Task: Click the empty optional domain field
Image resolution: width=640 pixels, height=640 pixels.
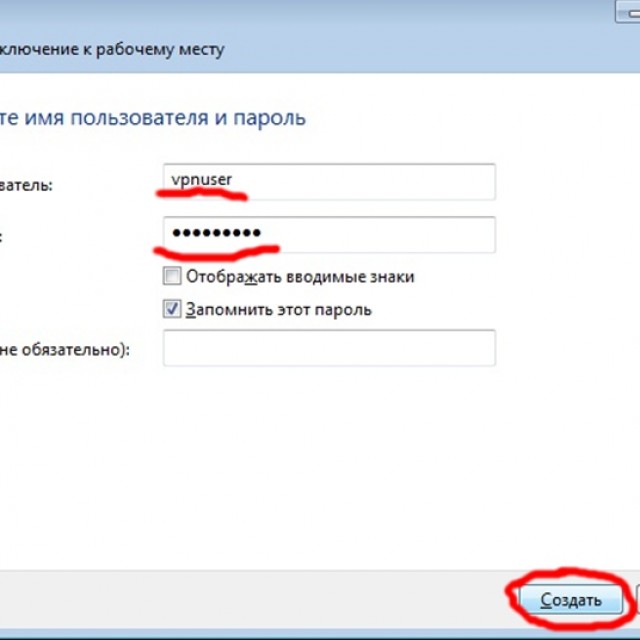Action: (330, 348)
